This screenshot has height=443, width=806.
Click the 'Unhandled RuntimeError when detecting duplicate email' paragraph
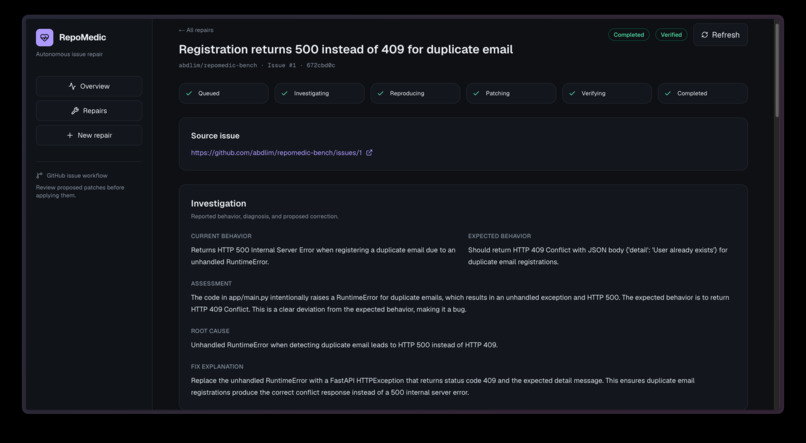tap(344, 345)
